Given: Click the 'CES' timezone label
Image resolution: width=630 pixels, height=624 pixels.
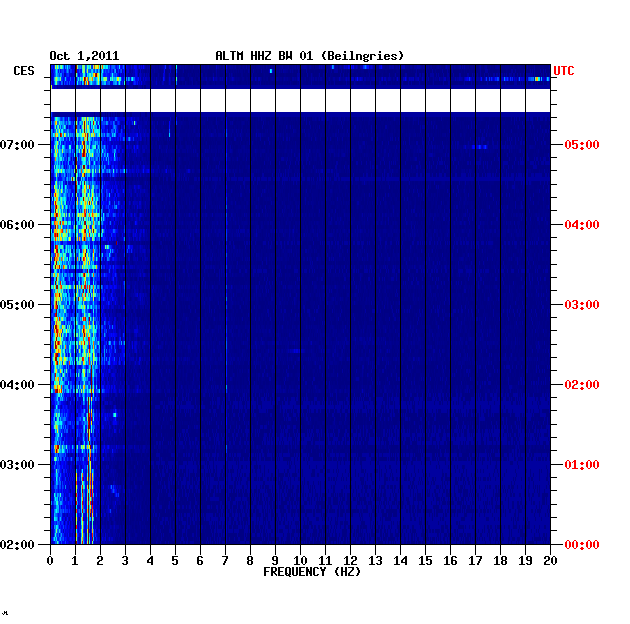Looking at the screenshot, I should coord(24,71).
